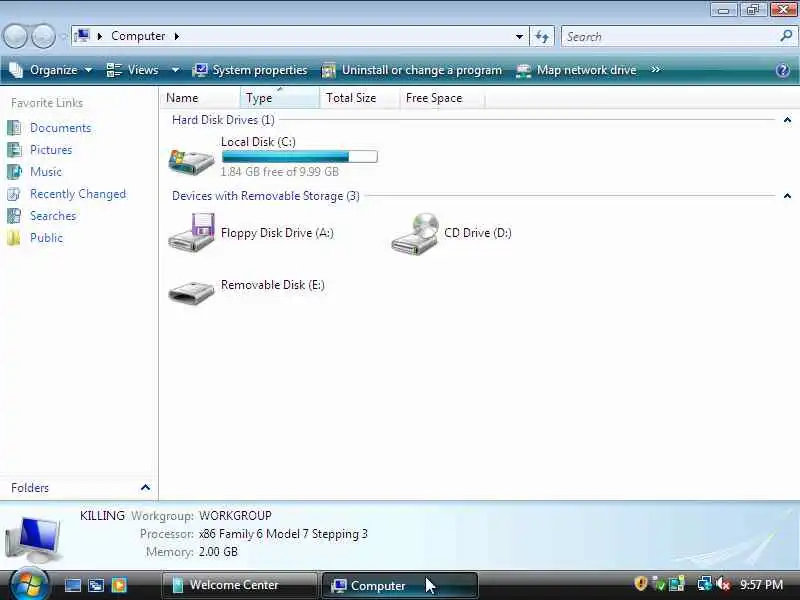Select the Hard Disk Drives (1) heading
Image resolution: width=800 pixels, height=600 pixels.
tap(223, 120)
